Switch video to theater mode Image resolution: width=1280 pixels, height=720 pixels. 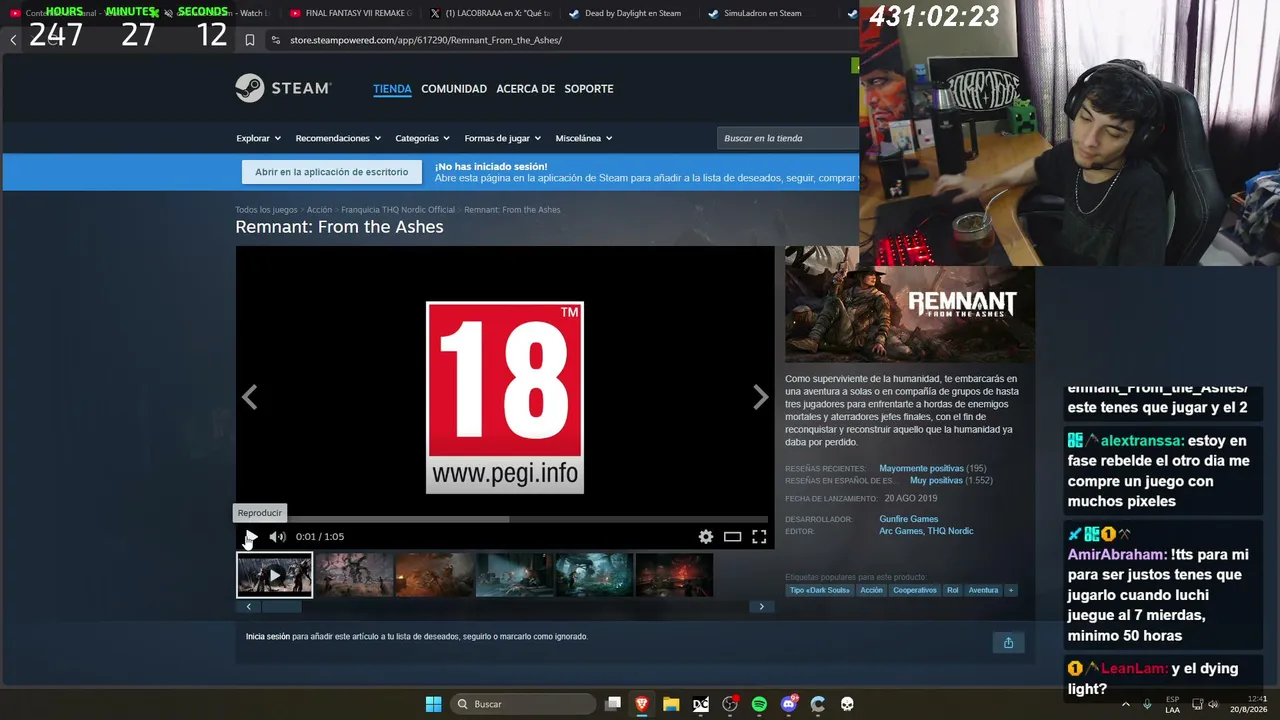pyautogui.click(x=732, y=537)
